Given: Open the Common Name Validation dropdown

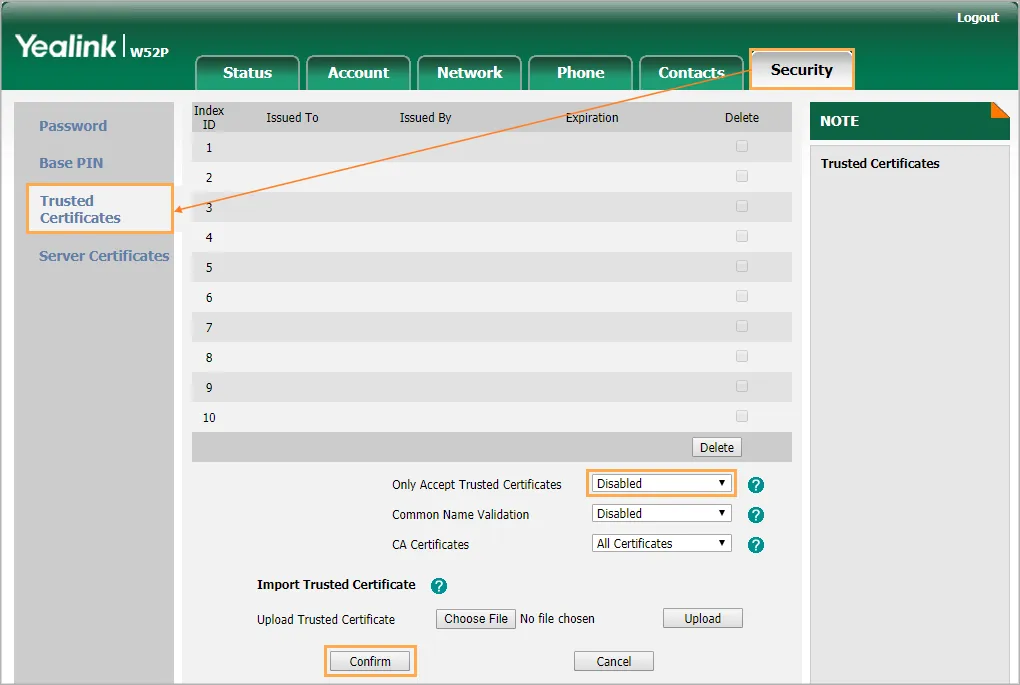Looking at the screenshot, I should pyautogui.click(x=661, y=513).
